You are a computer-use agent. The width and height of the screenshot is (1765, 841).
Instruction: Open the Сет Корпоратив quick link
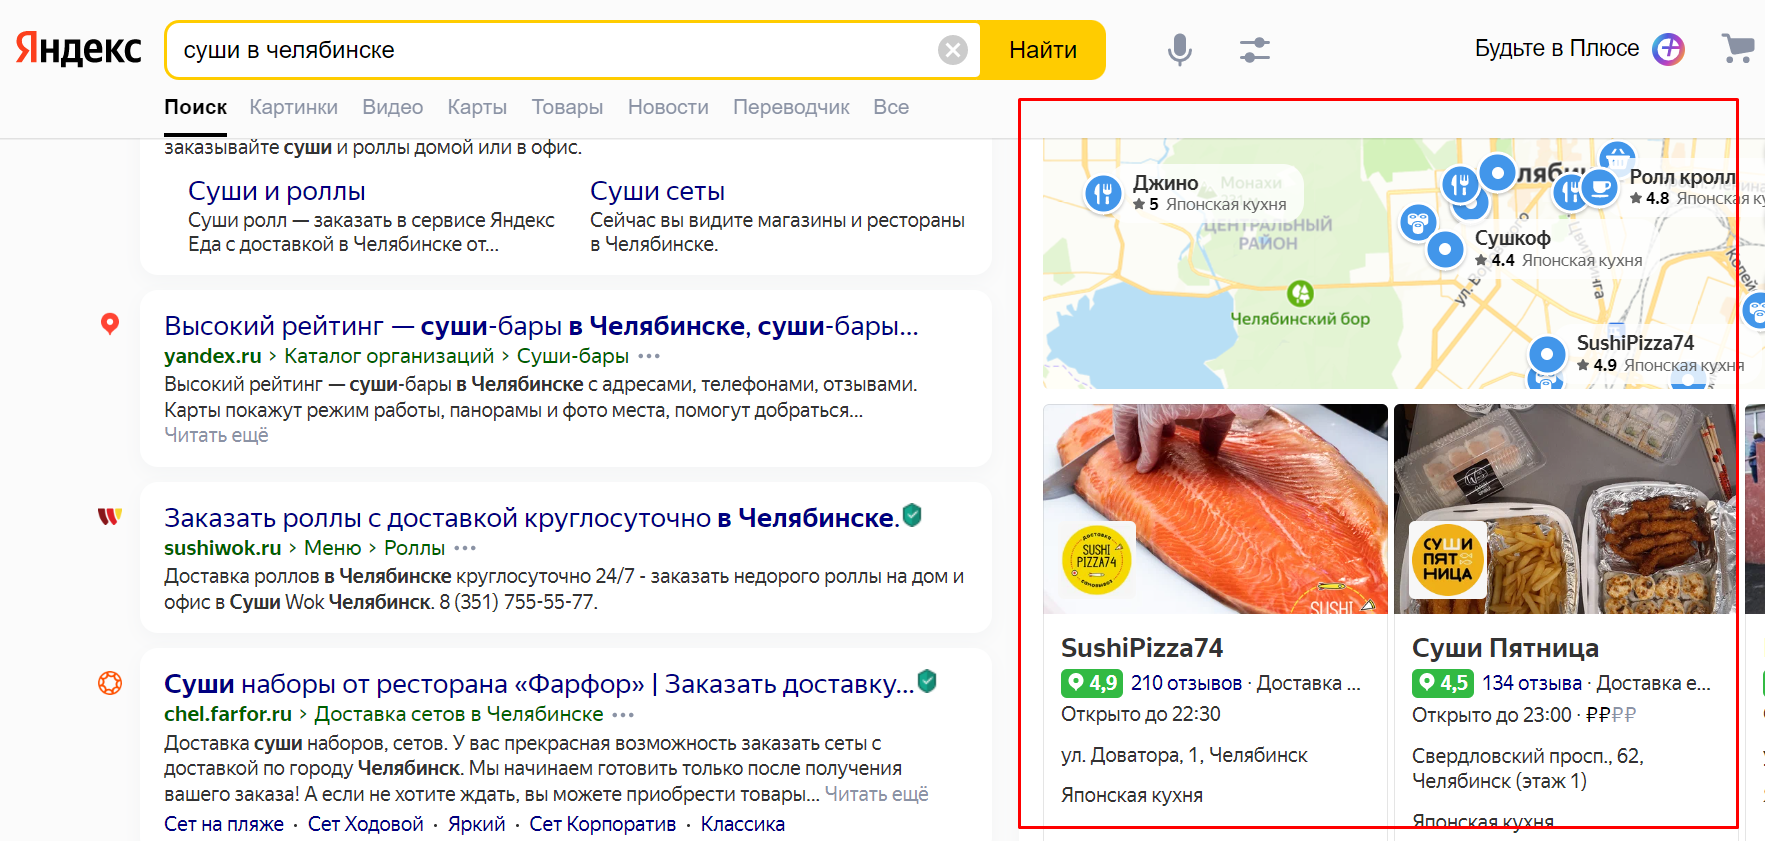(603, 824)
